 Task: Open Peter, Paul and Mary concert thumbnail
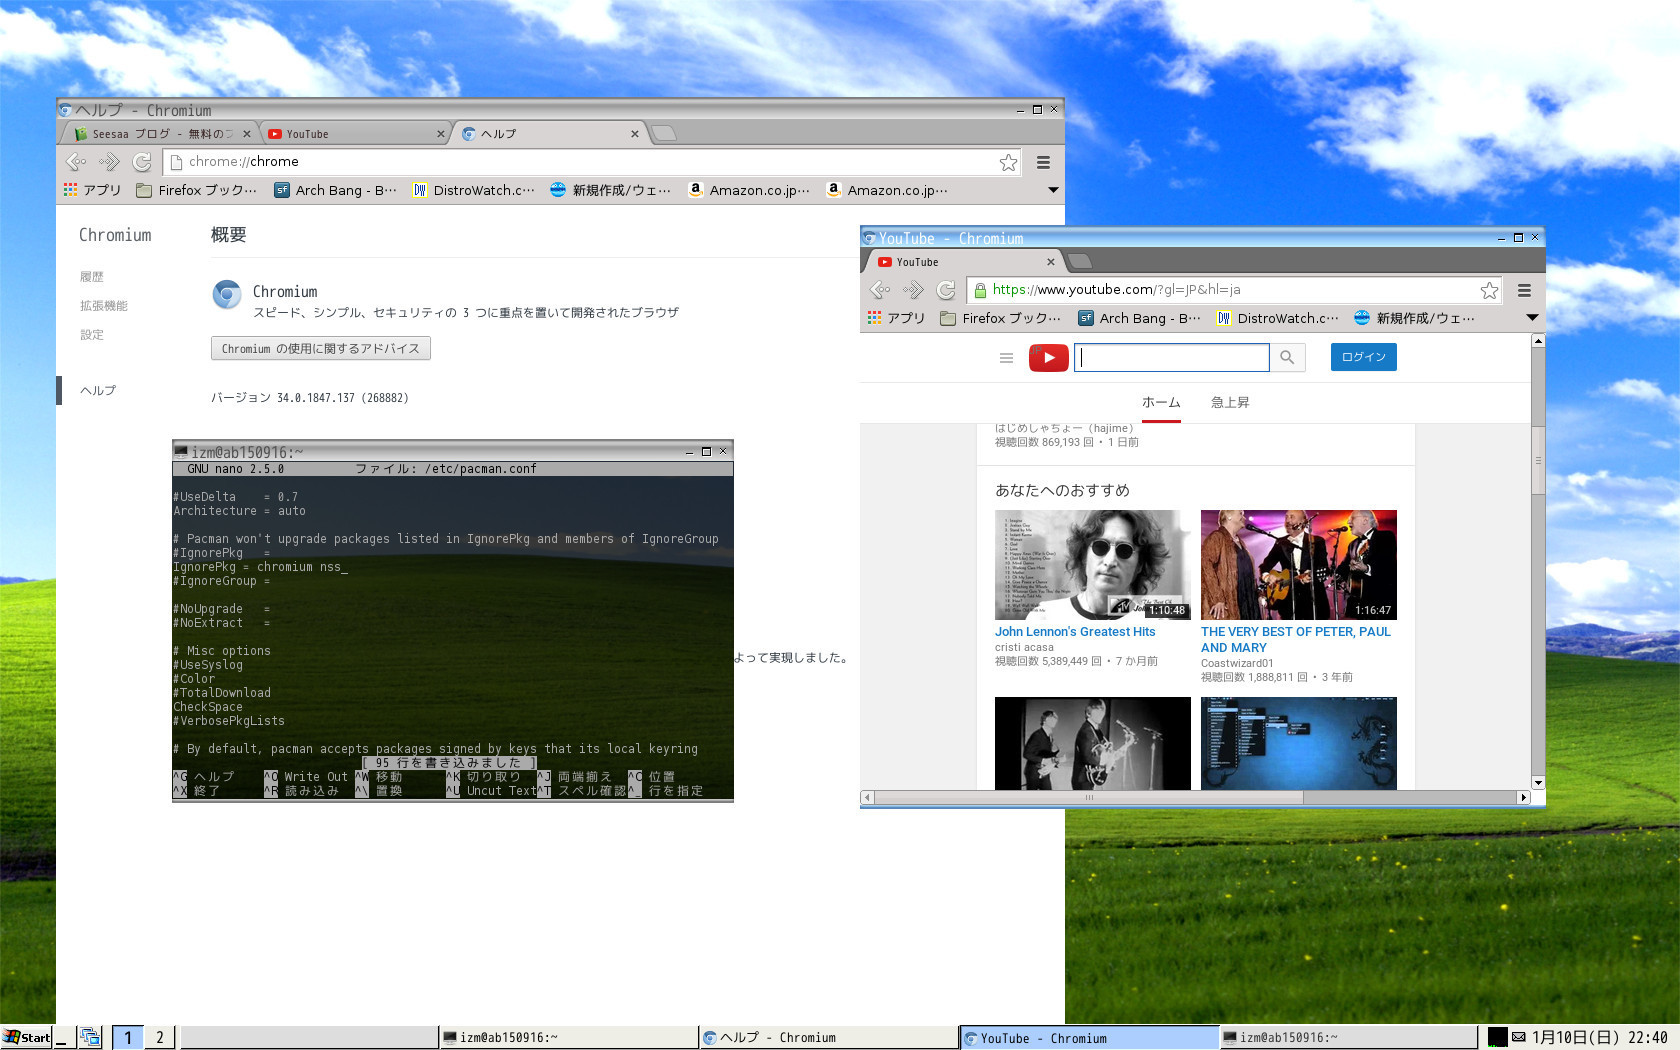(x=1299, y=565)
